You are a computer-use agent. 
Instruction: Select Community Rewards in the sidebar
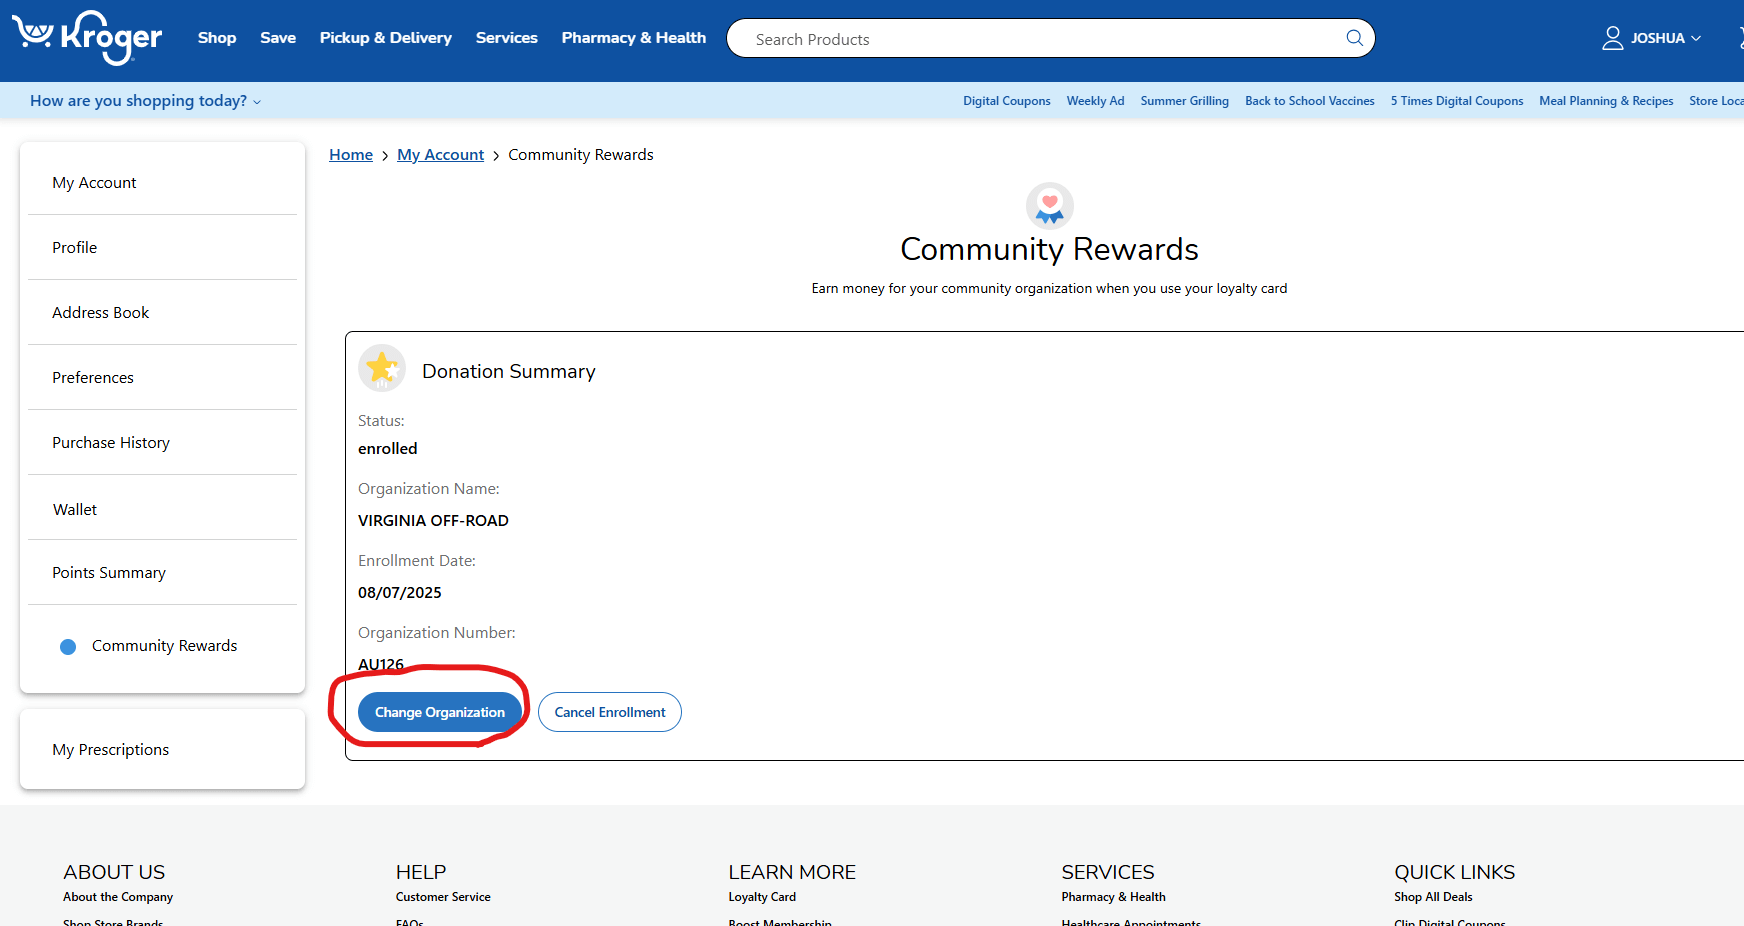(x=162, y=646)
